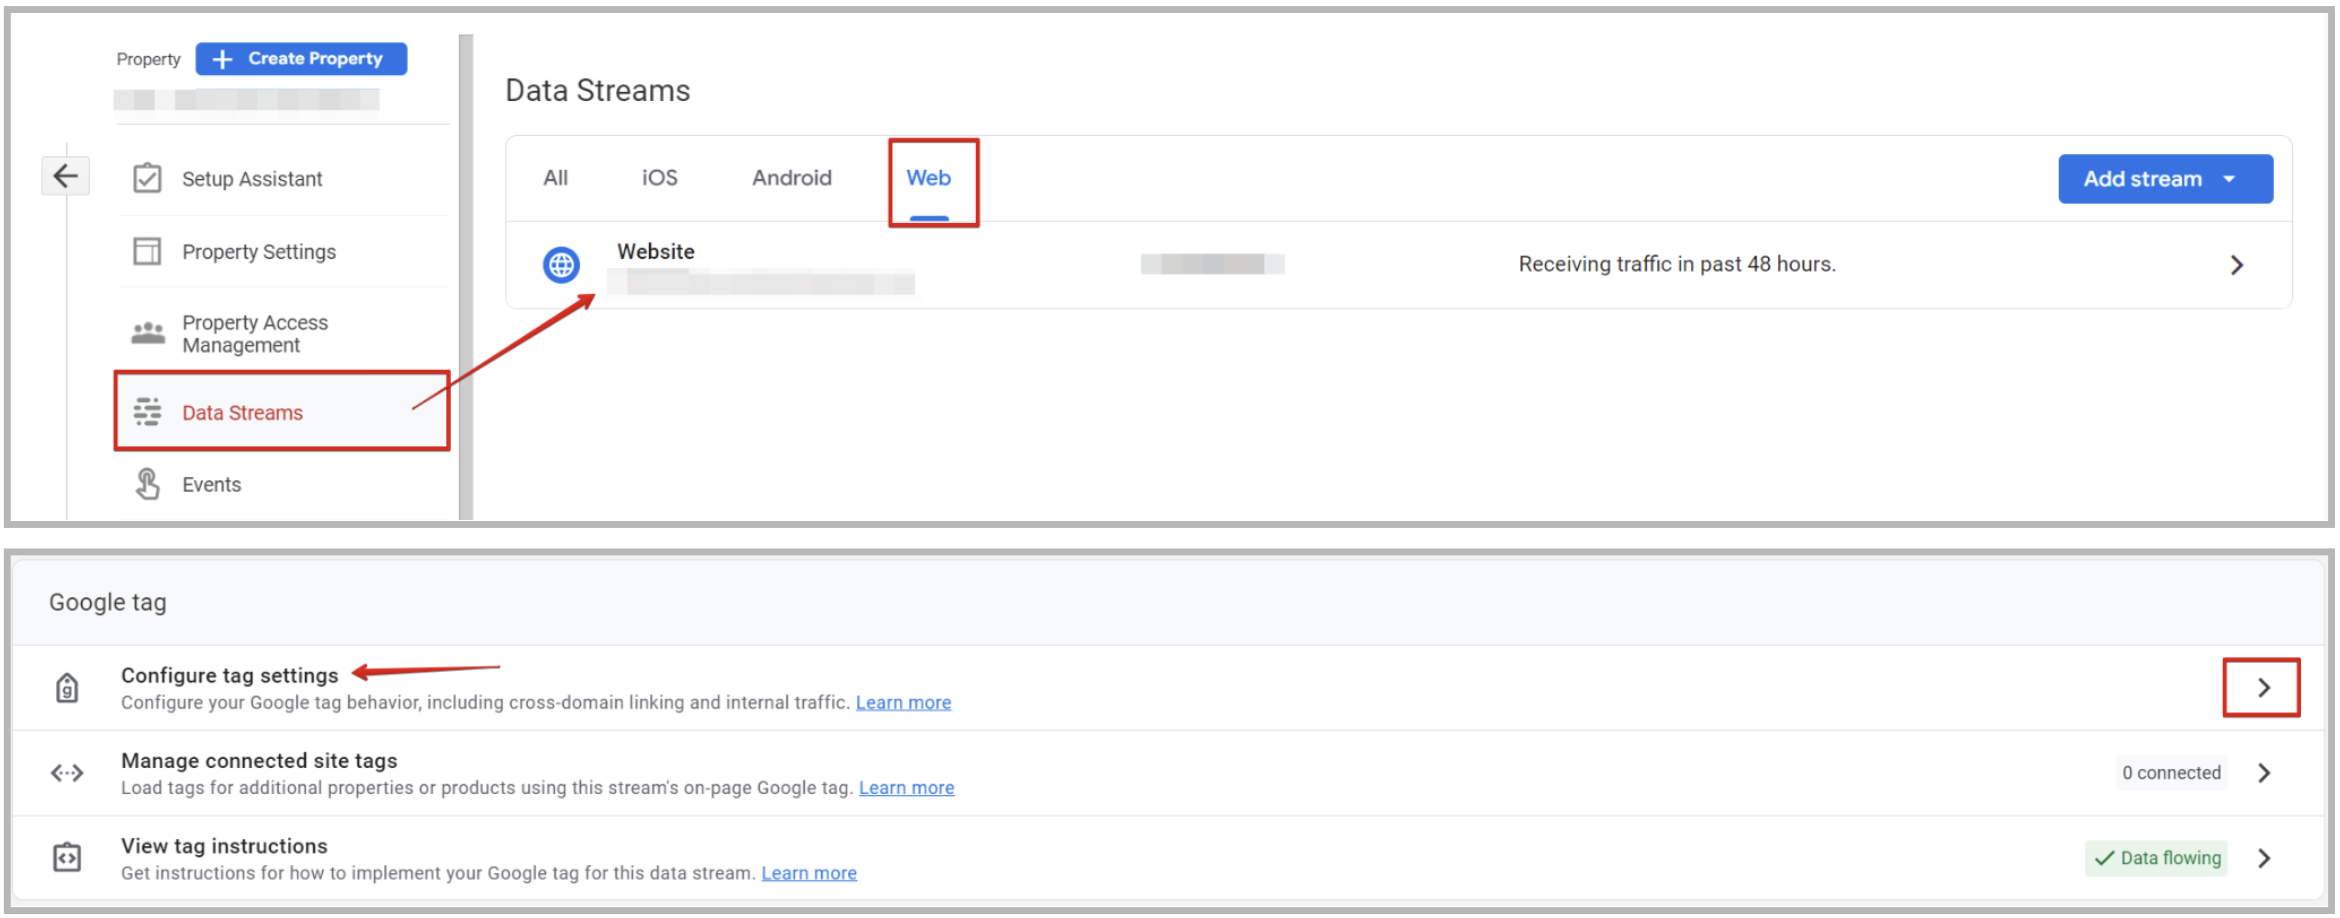Click the sidebar vertical scrollbar
2340x918 pixels.
(x=466, y=277)
